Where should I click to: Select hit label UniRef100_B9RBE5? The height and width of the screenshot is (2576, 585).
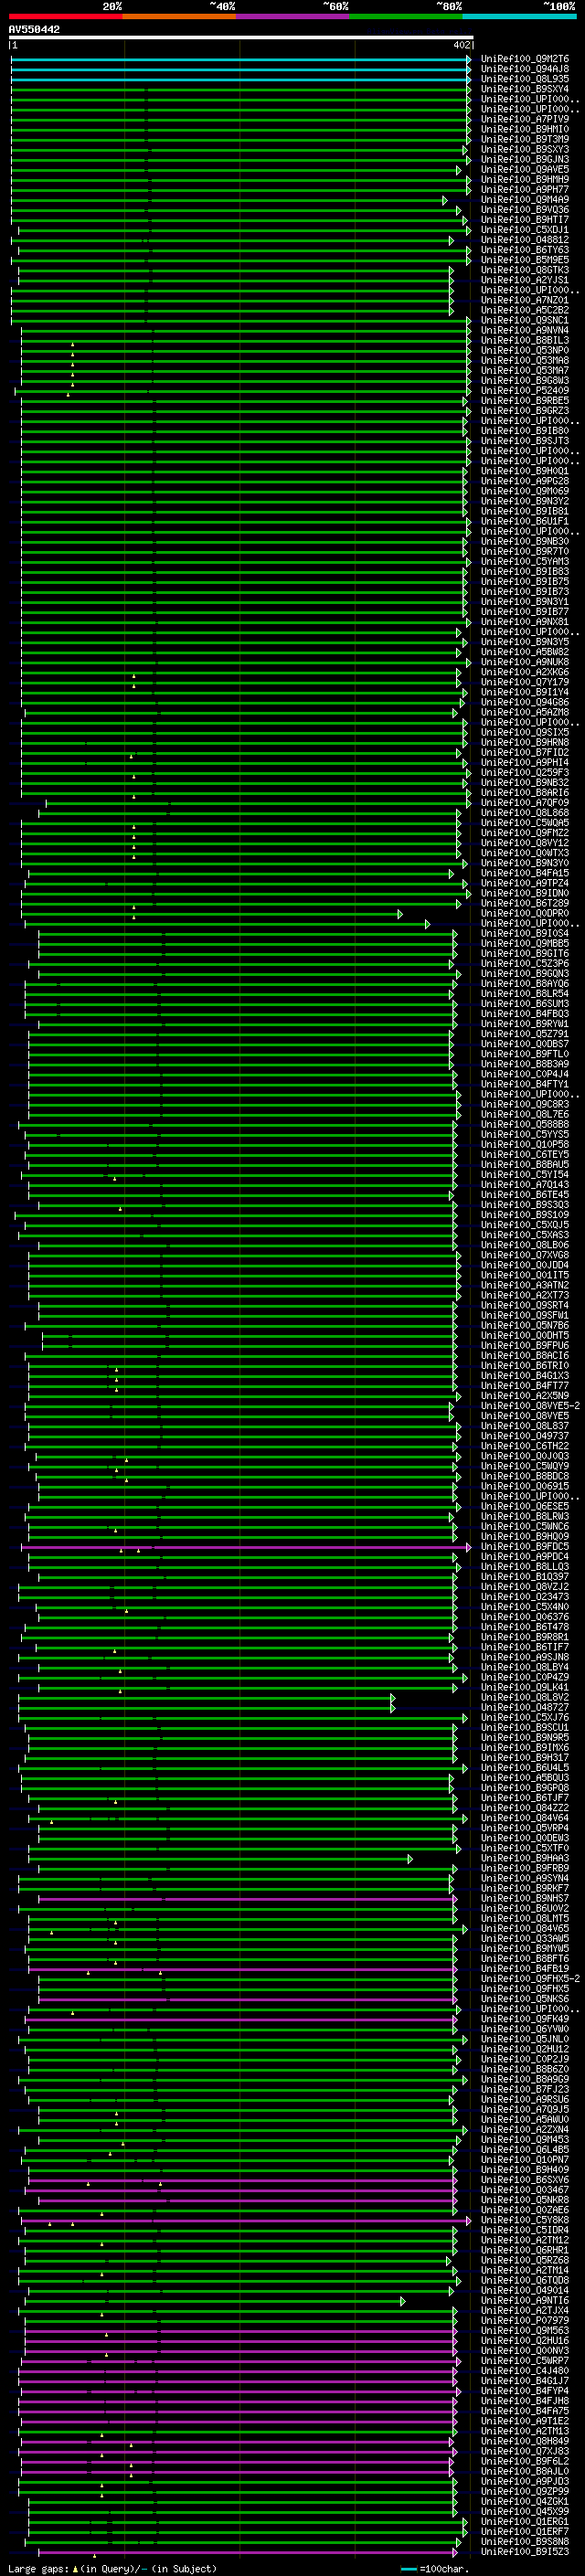[525, 400]
